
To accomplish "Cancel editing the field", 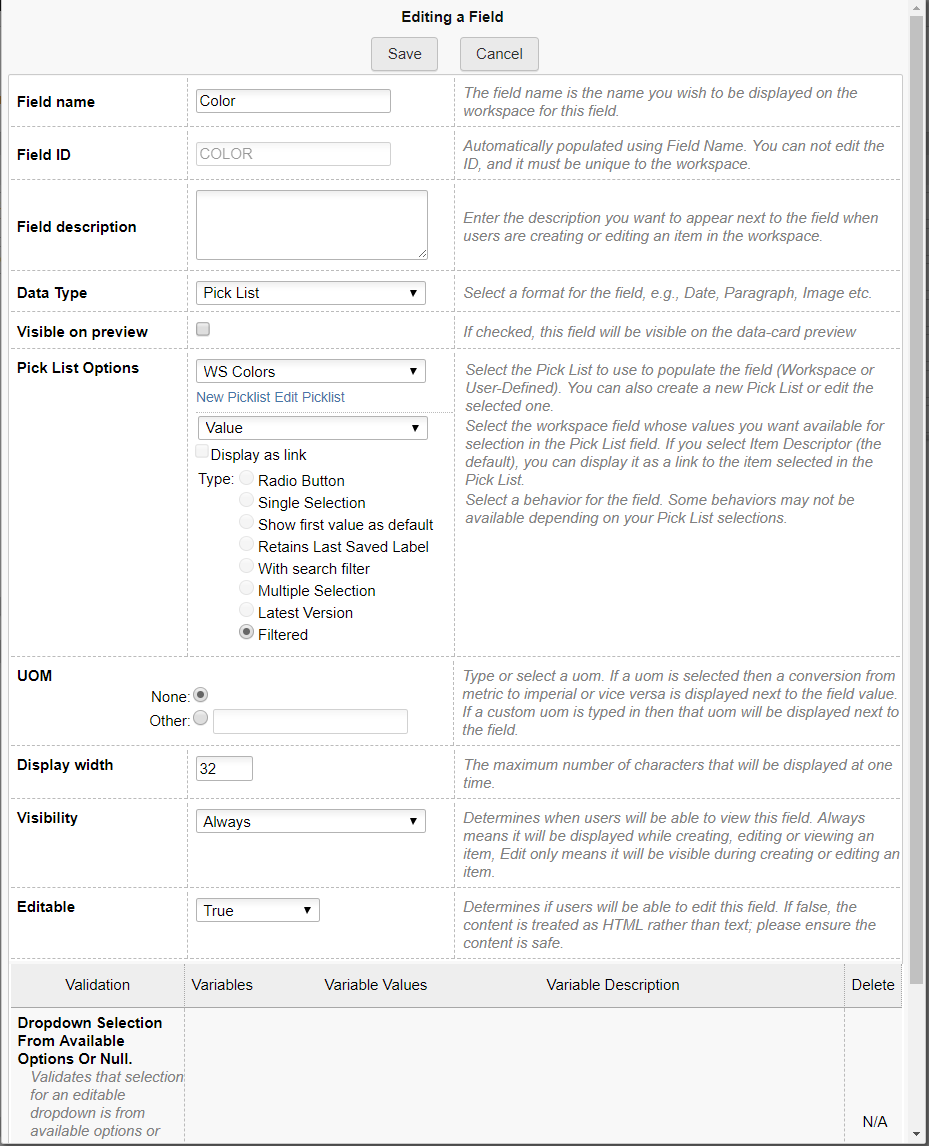I will pyautogui.click(x=498, y=54).
